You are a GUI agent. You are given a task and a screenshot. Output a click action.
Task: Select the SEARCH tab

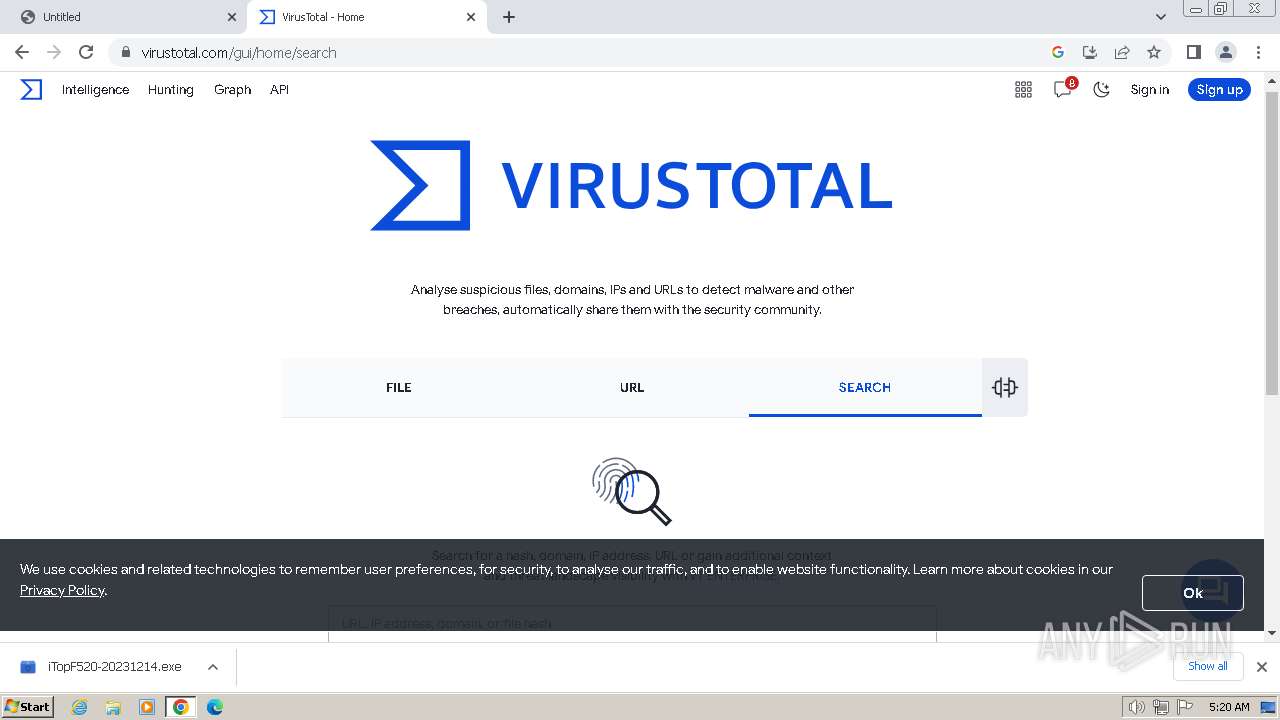tap(865, 388)
